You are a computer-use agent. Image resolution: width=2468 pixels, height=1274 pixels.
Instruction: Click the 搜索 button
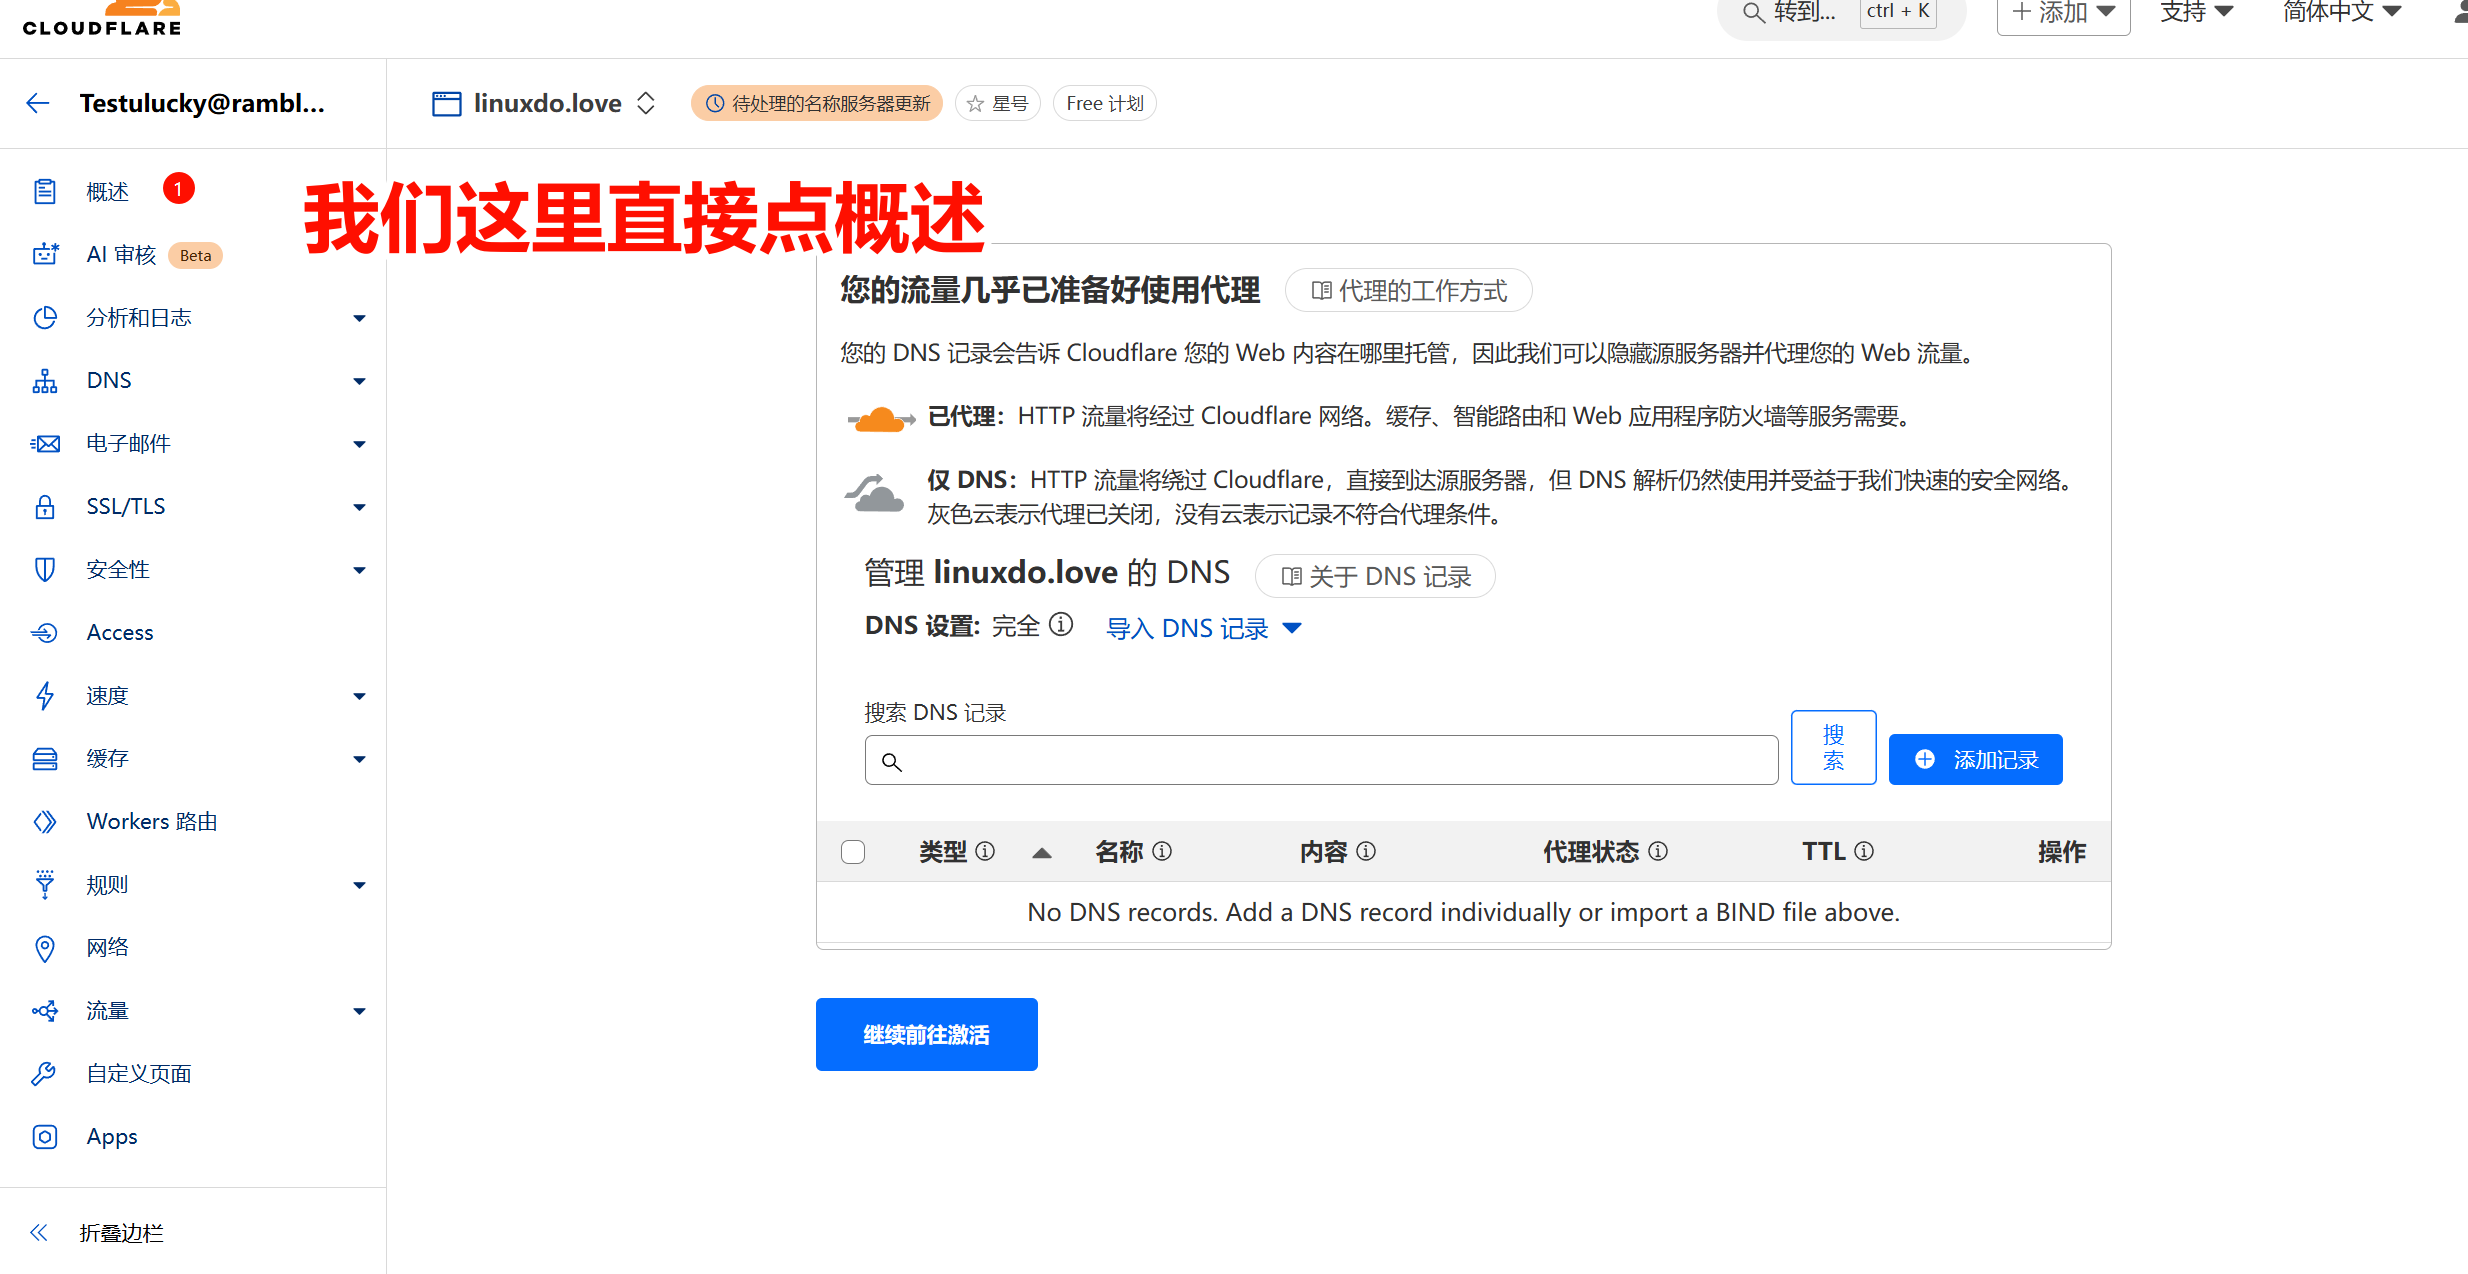[1833, 747]
